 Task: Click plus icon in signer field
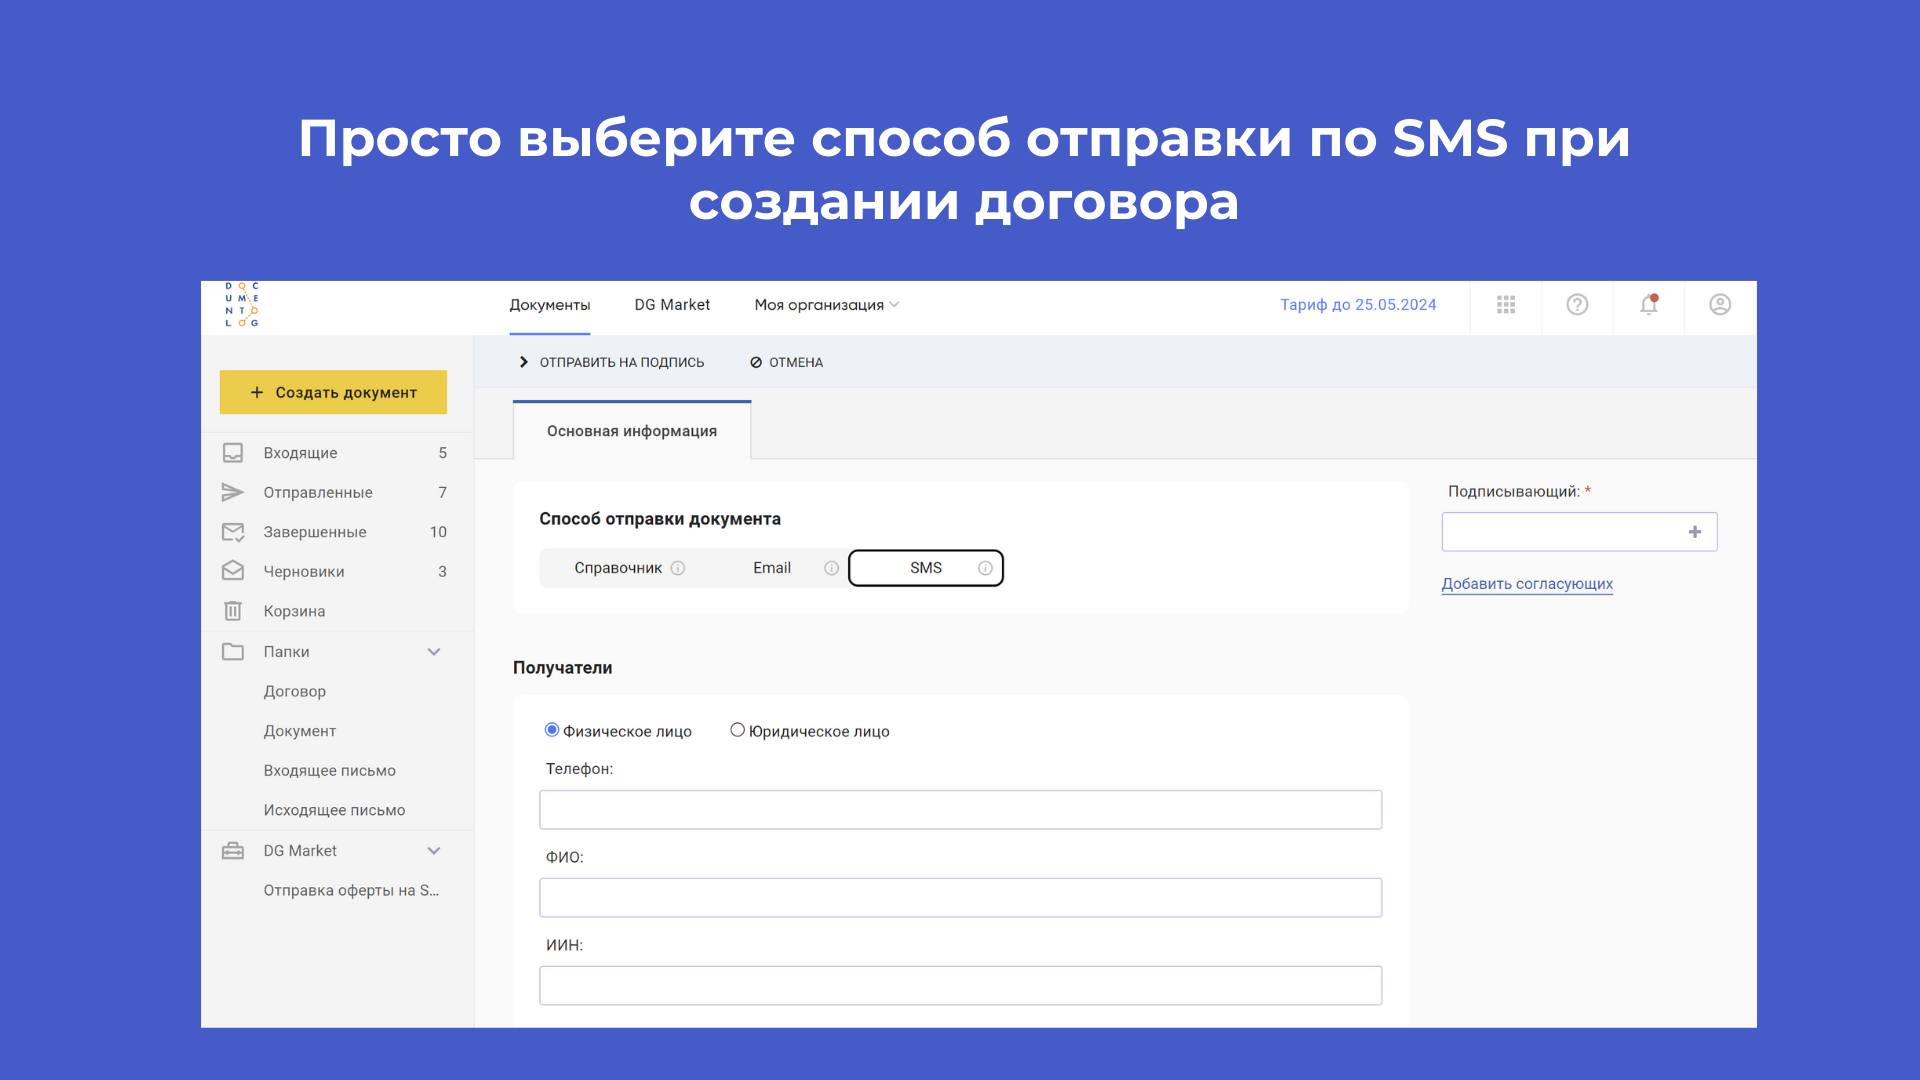(1695, 532)
